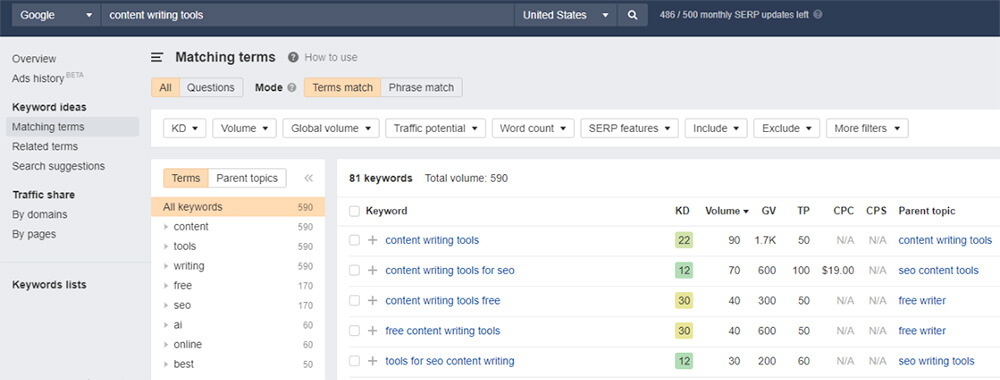The image size is (1000, 380).
Task: Open Traffic share By pages
Action: click(x=34, y=234)
